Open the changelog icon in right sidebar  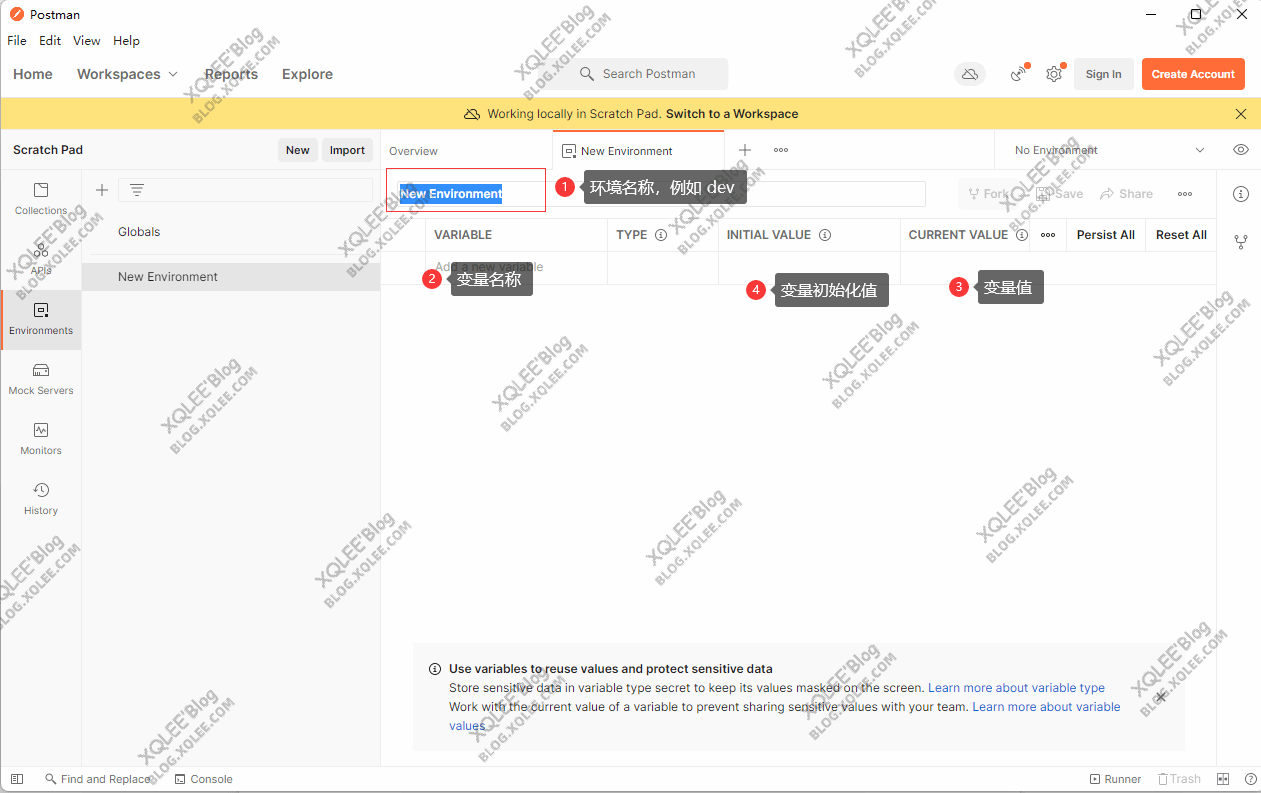tap(1241, 242)
